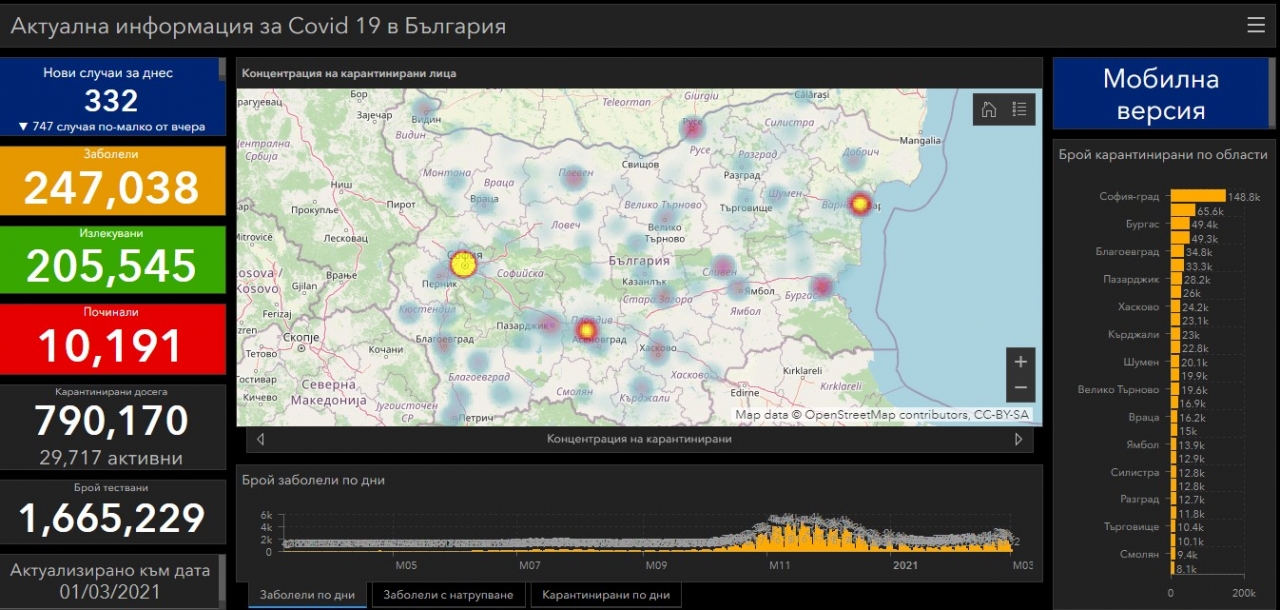Reset map to default home extent
Viewport: 1280px width, 610px height.
(x=989, y=110)
